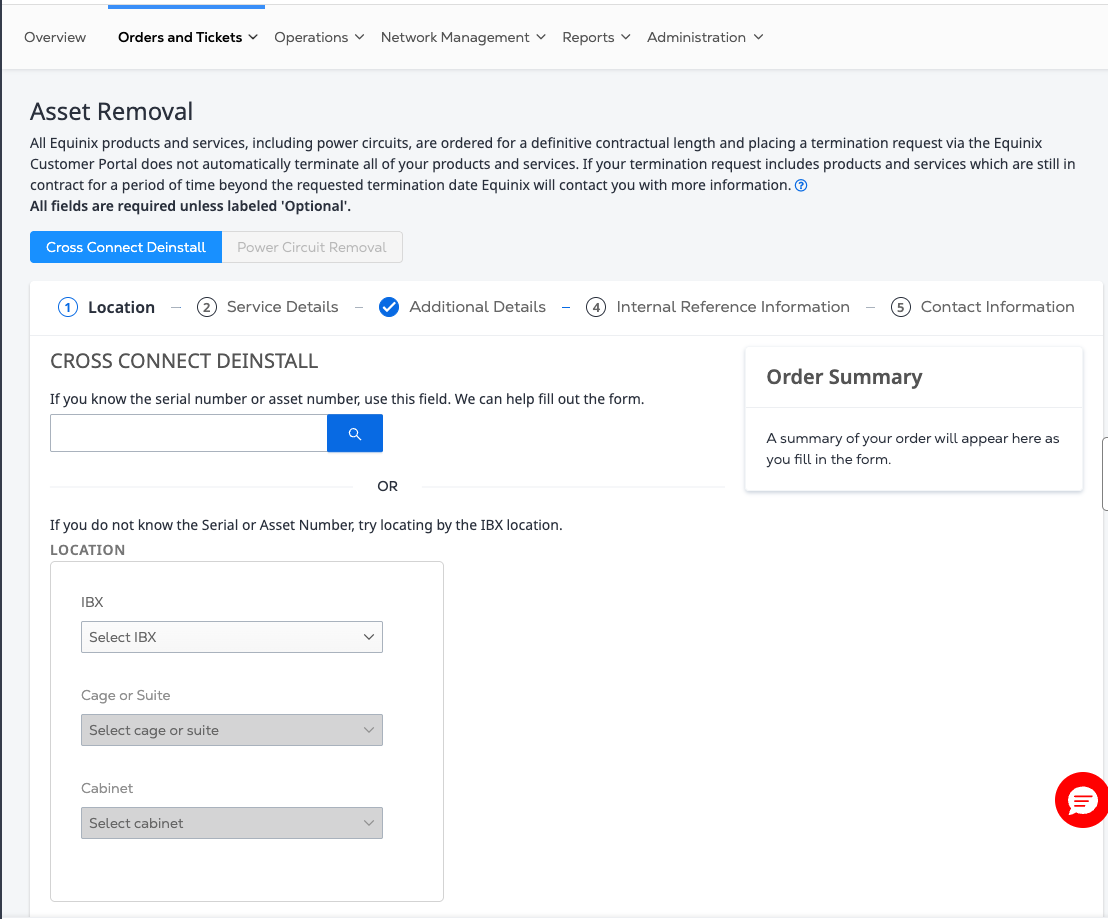Open the Select cage or suite dropdown
Screen dimensions: 1108x919
(x=231, y=730)
